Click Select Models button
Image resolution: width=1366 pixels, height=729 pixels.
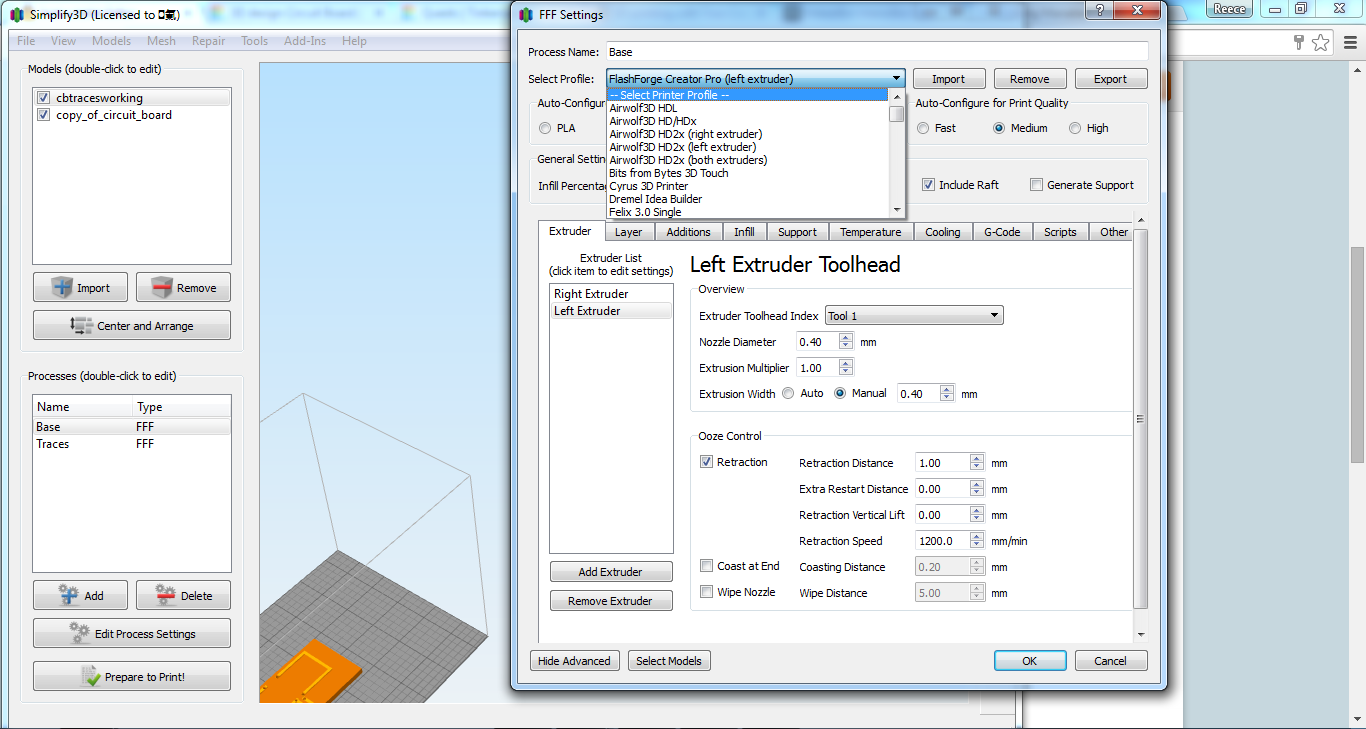point(669,661)
